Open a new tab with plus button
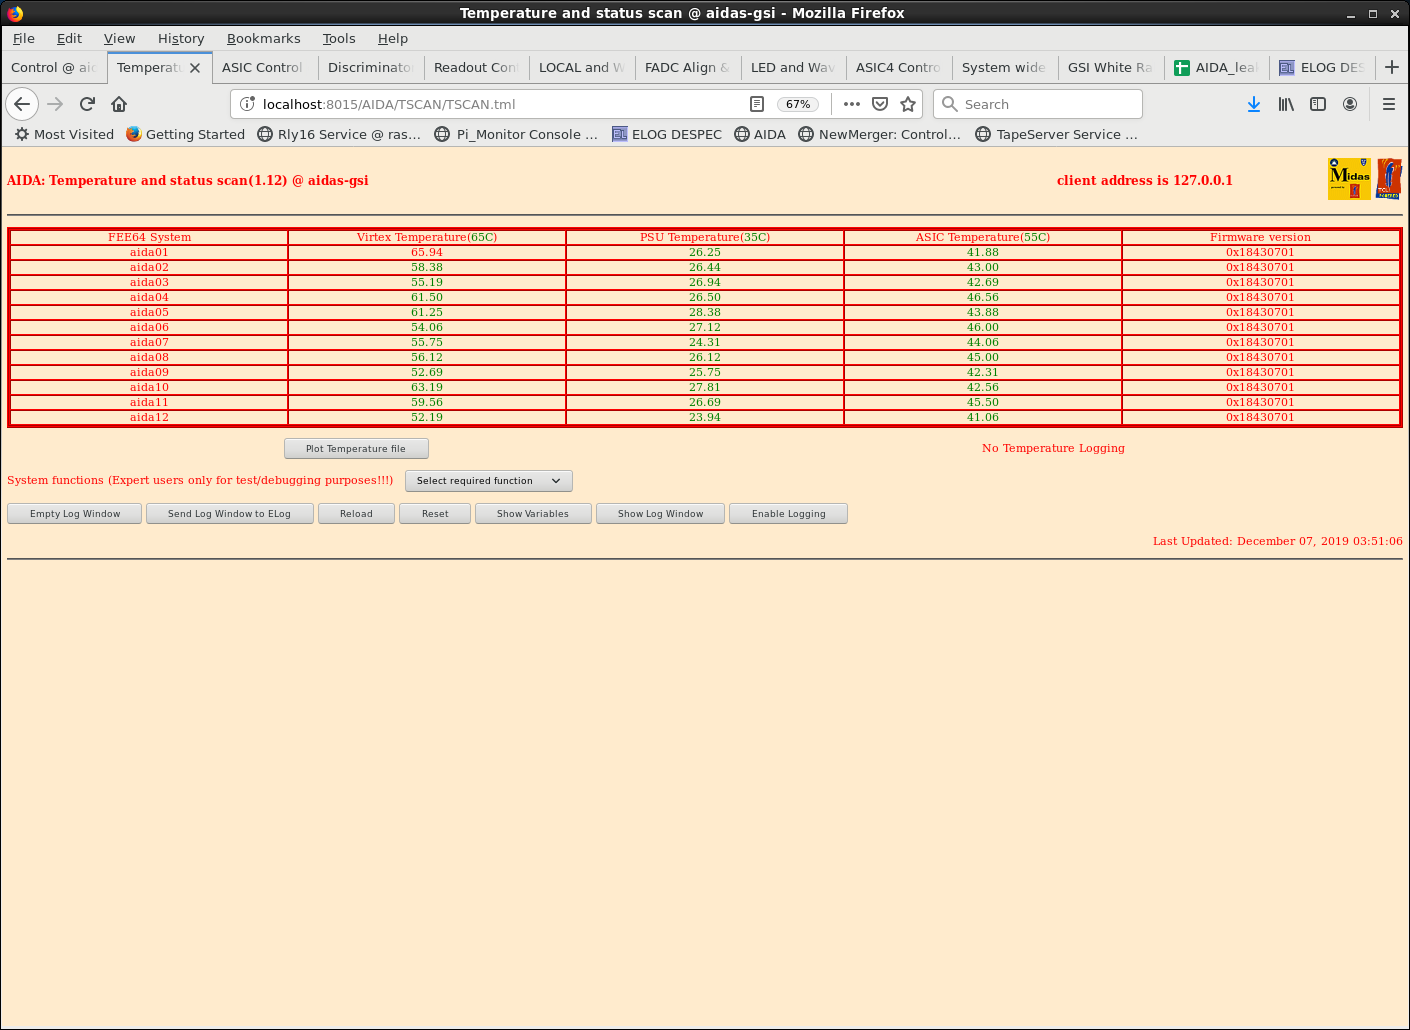The width and height of the screenshot is (1410, 1030). click(1391, 67)
